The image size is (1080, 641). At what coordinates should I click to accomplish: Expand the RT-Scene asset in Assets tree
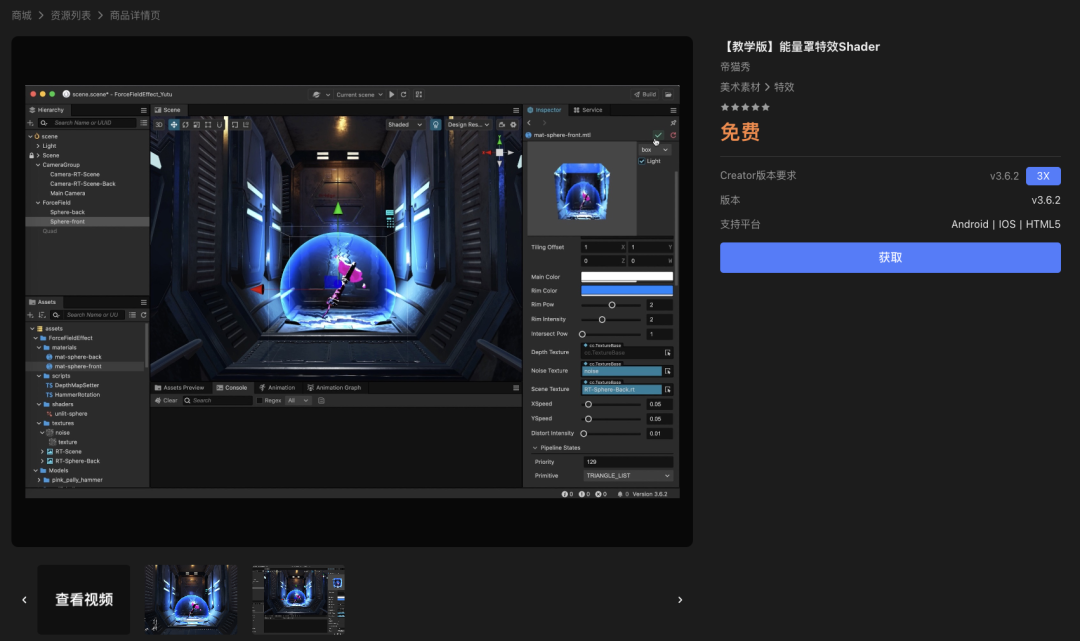point(42,452)
